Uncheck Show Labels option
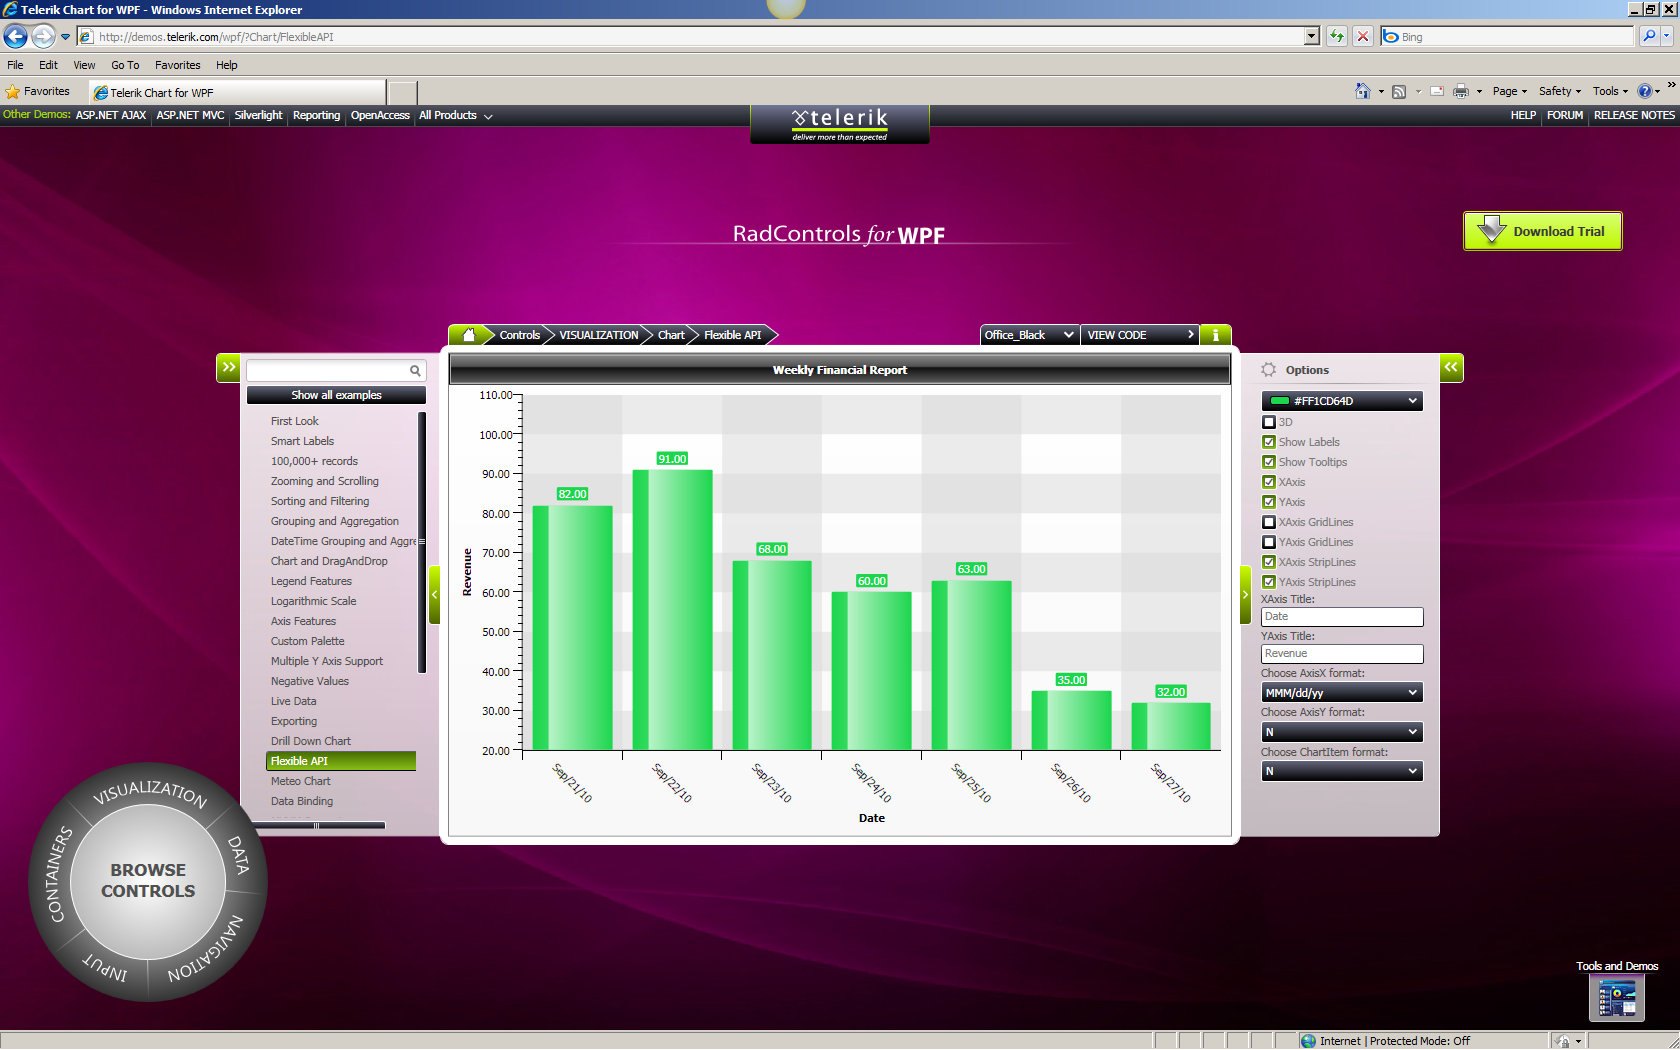Viewport: 1680px width, 1050px height. pyautogui.click(x=1269, y=442)
